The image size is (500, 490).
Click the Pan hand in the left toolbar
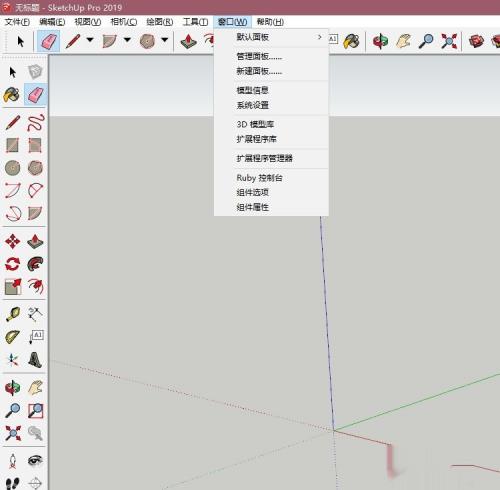pos(35,388)
